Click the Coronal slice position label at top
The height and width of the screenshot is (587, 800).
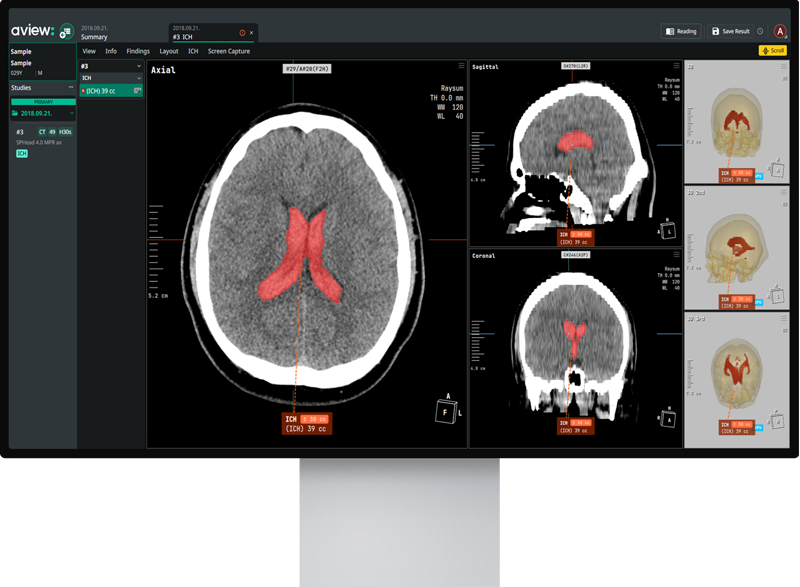pos(576,254)
